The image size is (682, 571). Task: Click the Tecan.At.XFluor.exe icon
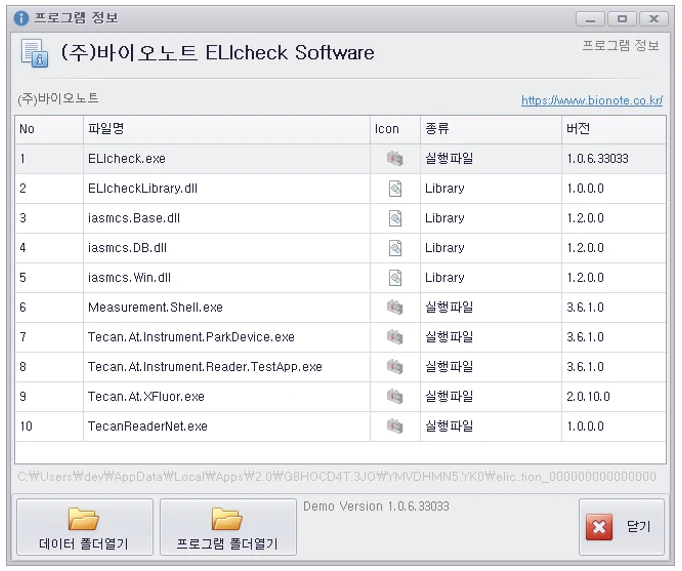point(395,397)
